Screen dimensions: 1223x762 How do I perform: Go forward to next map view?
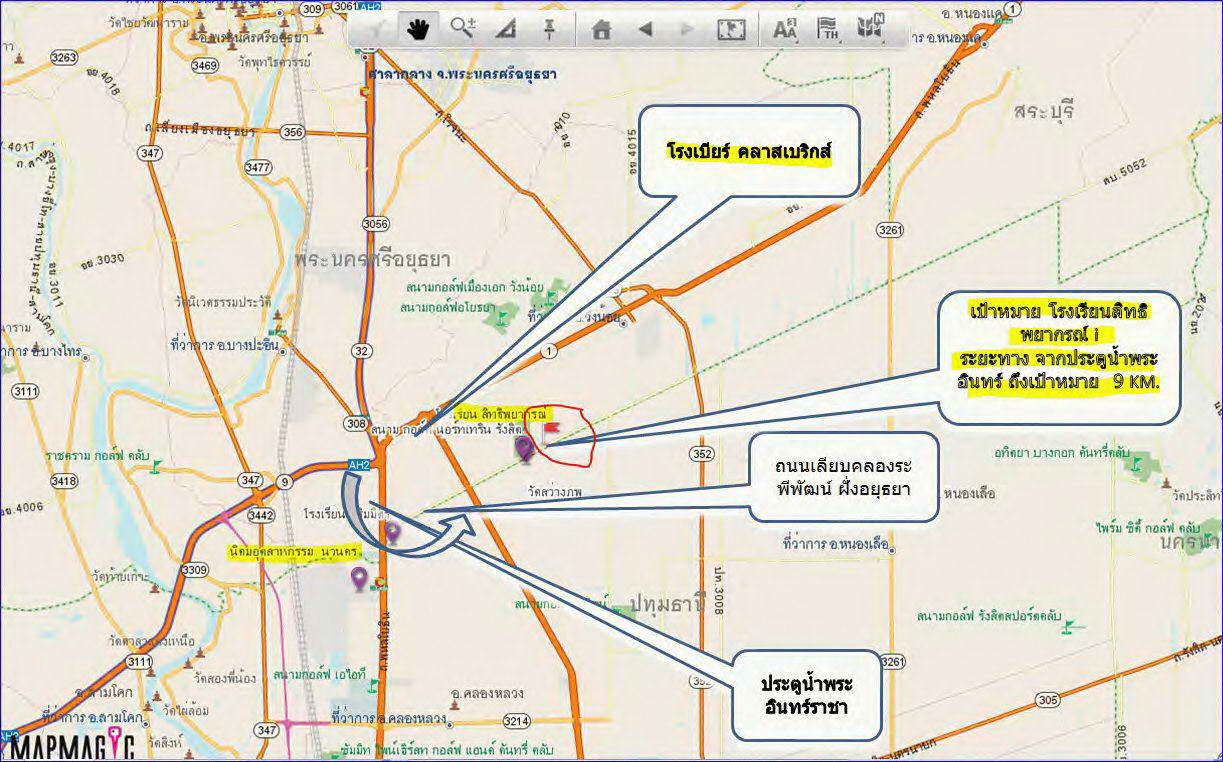click(687, 29)
